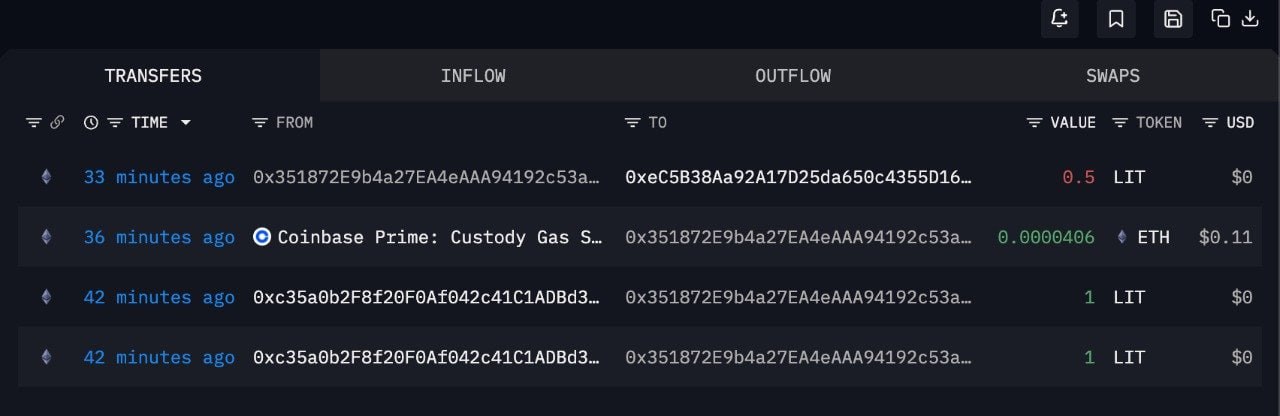Click the copy icon in top toolbar

pyautogui.click(x=1220, y=19)
